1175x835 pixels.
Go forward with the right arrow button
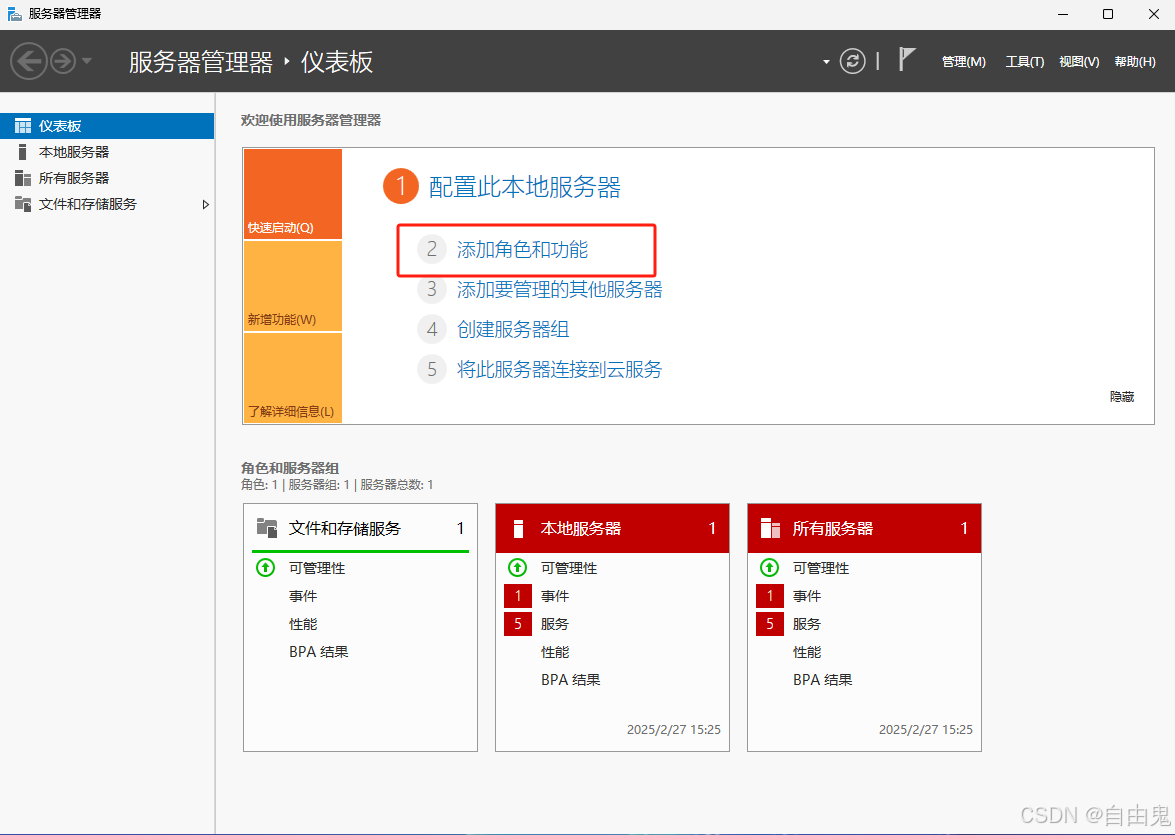(63, 61)
